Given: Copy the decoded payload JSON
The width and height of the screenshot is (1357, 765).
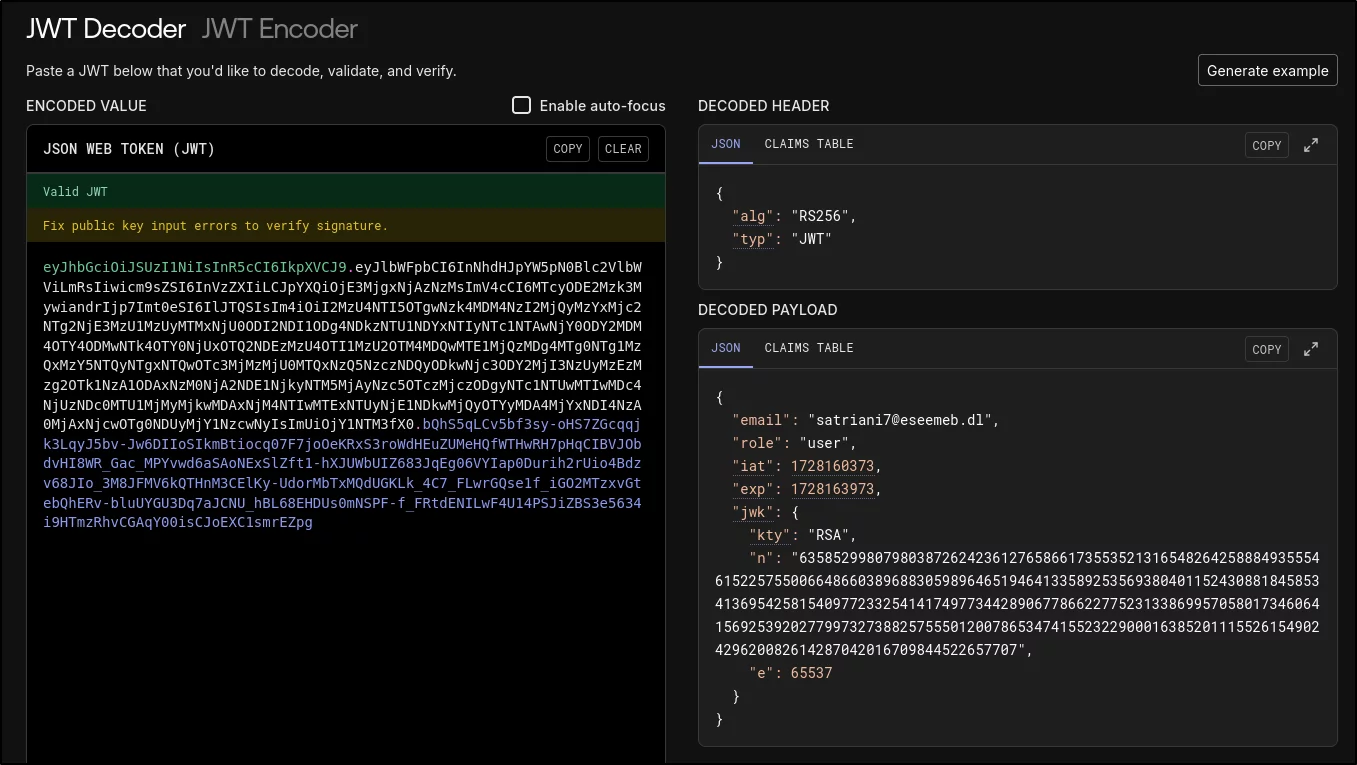Looking at the screenshot, I should [1267, 349].
